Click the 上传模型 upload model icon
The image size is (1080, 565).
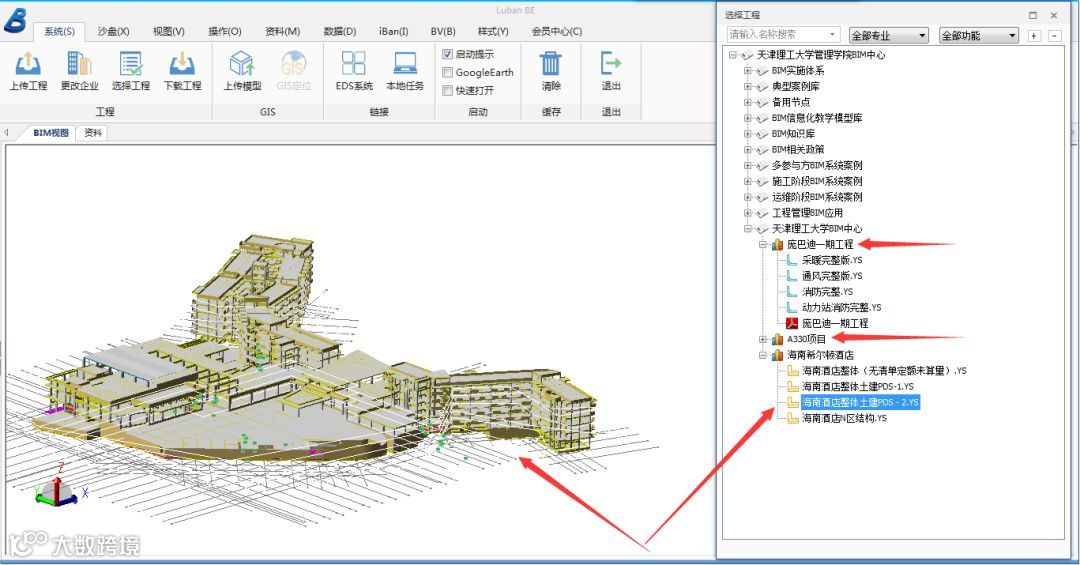tap(242, 64)
